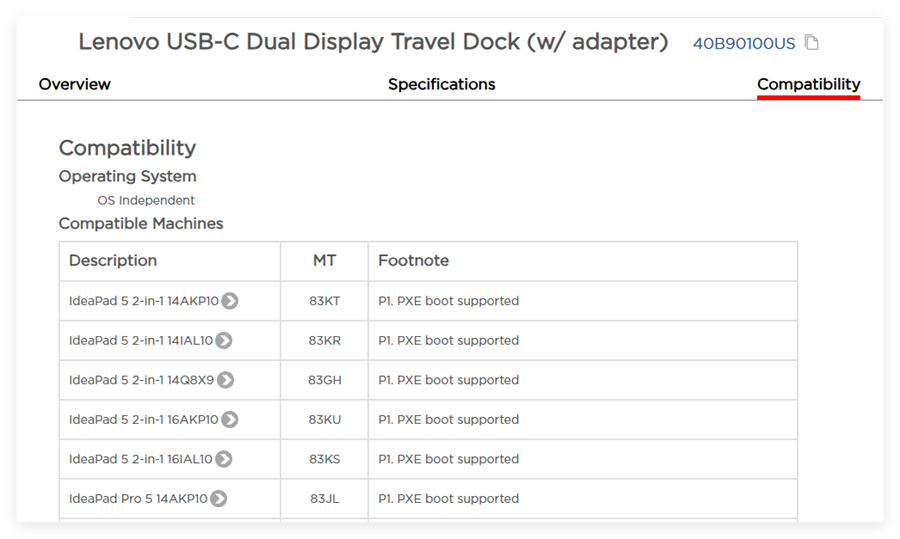900x539 pixels.
Task: Click the 40B90100US part number link
Action: click(x=744, y=43)
